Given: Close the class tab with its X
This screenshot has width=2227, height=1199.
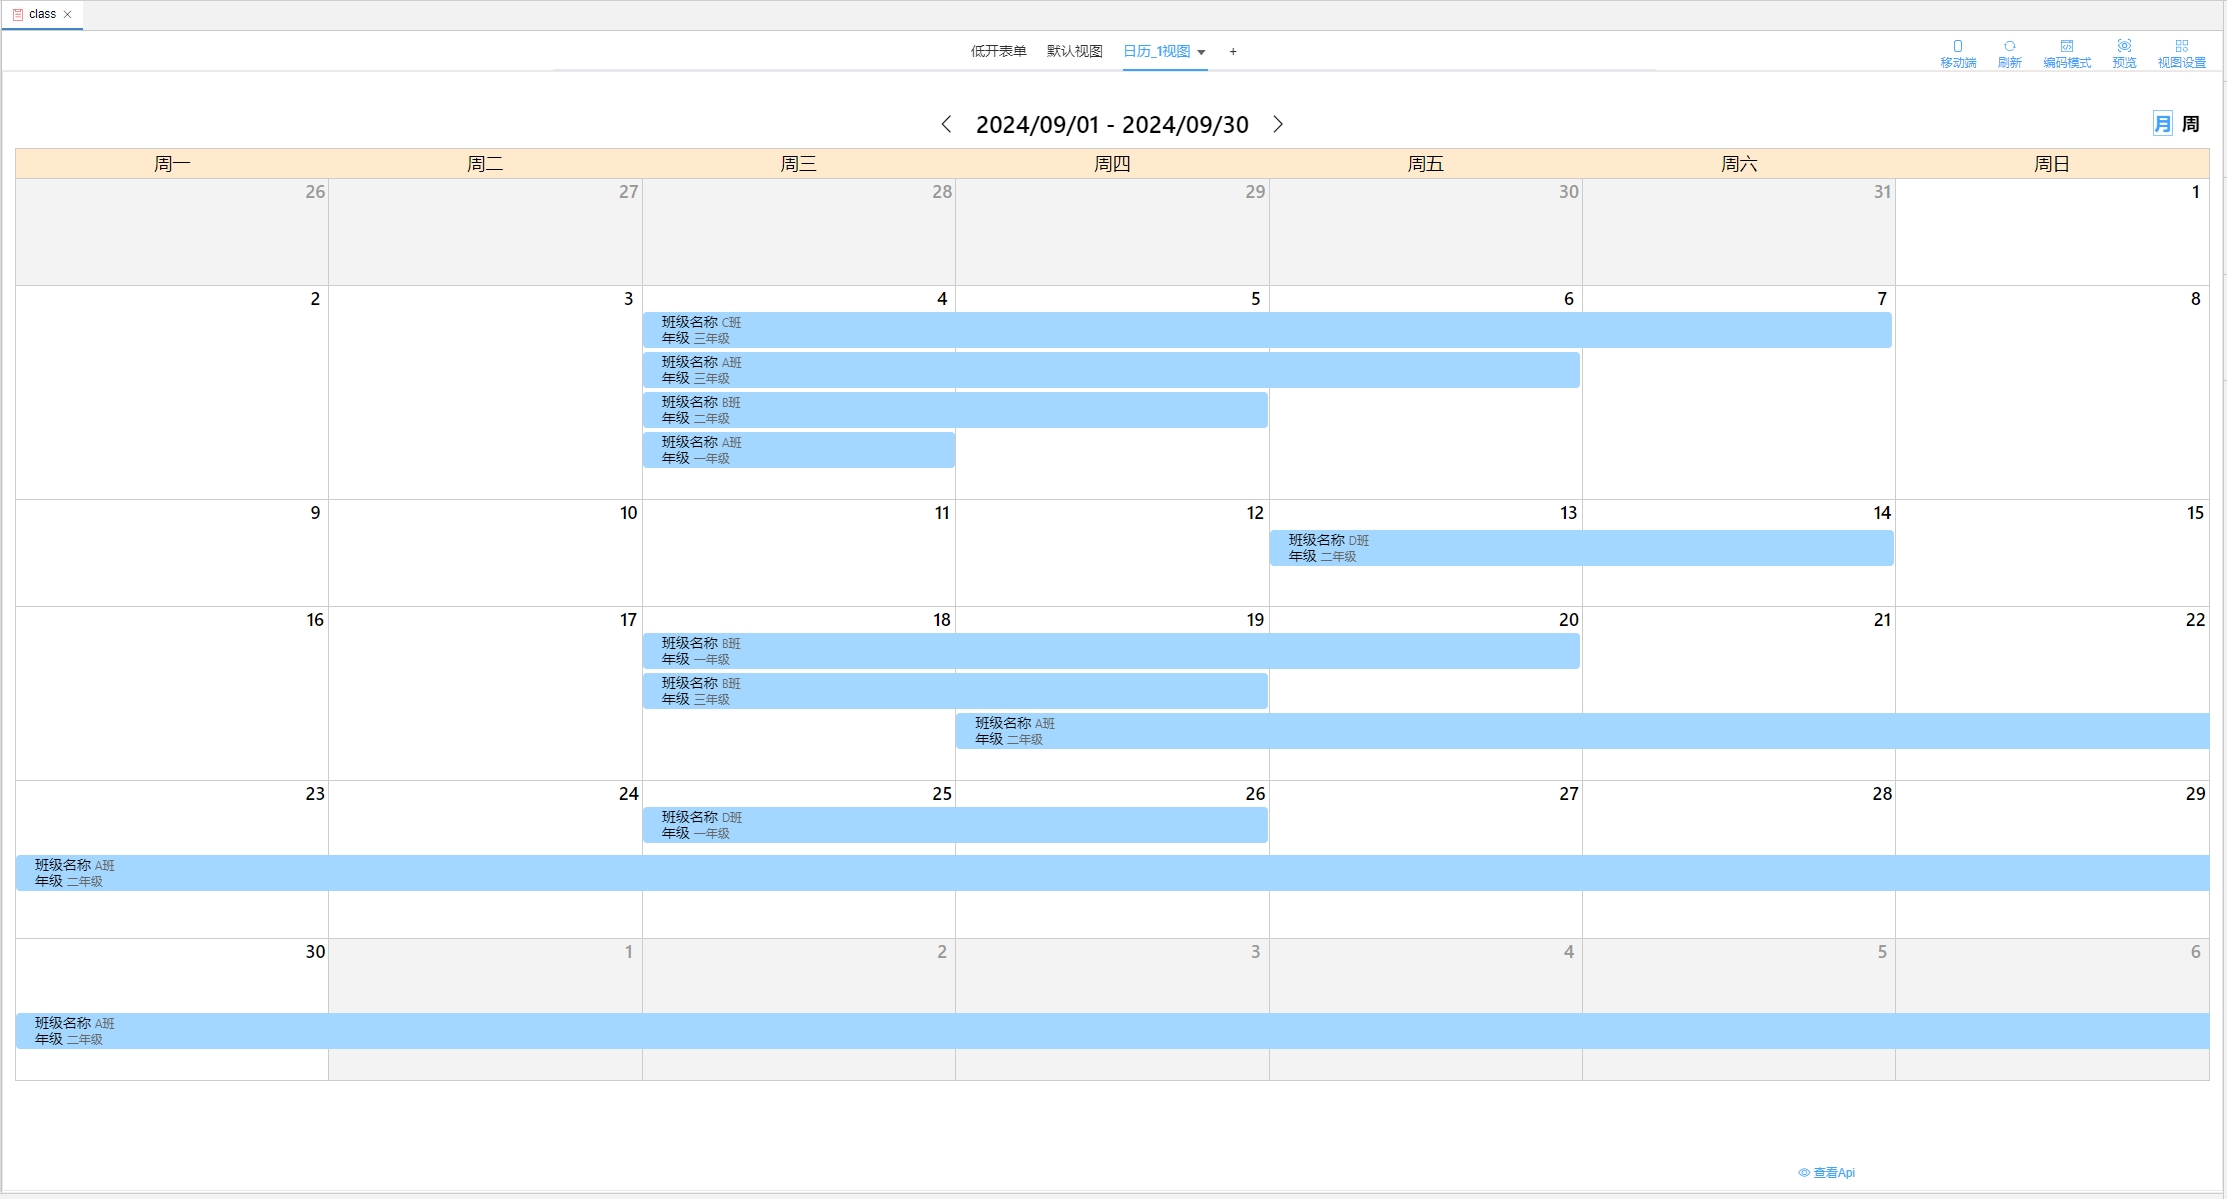Looking at the screenshot, I should pos(68,14).
